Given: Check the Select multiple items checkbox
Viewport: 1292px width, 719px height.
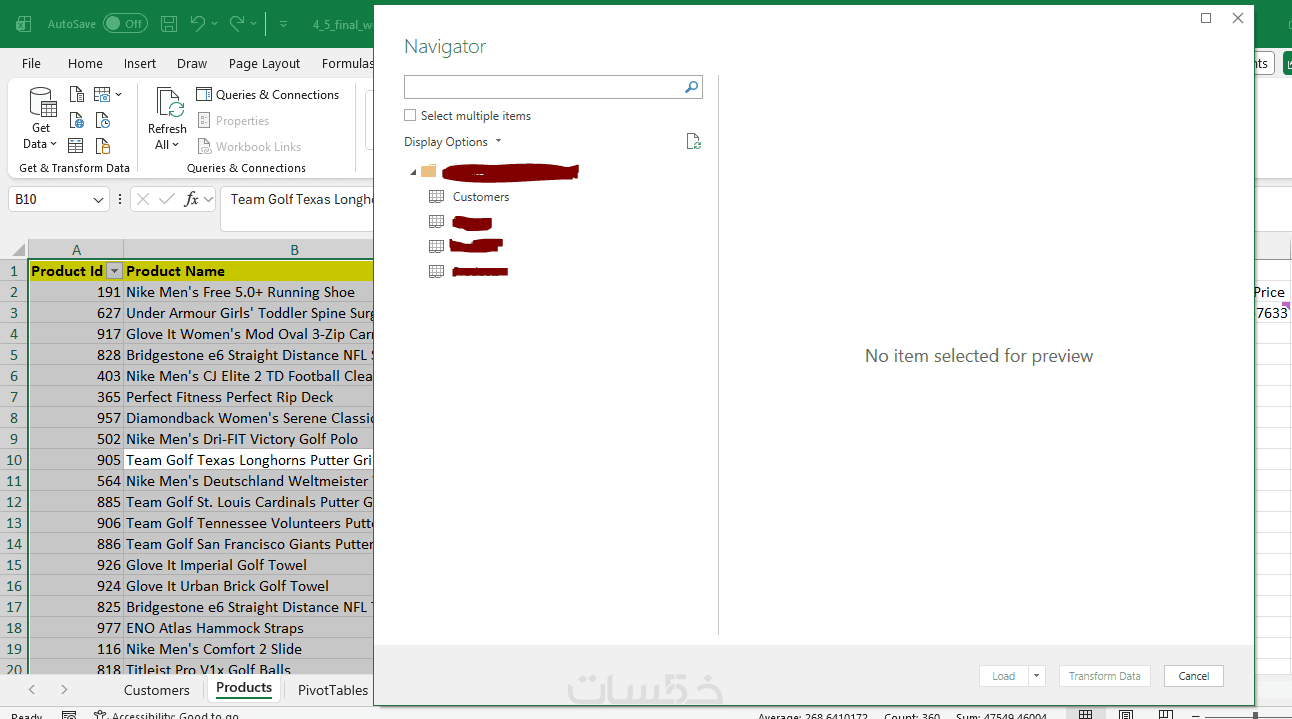Looking at the screenshot, I should click(x=410, y=116).
